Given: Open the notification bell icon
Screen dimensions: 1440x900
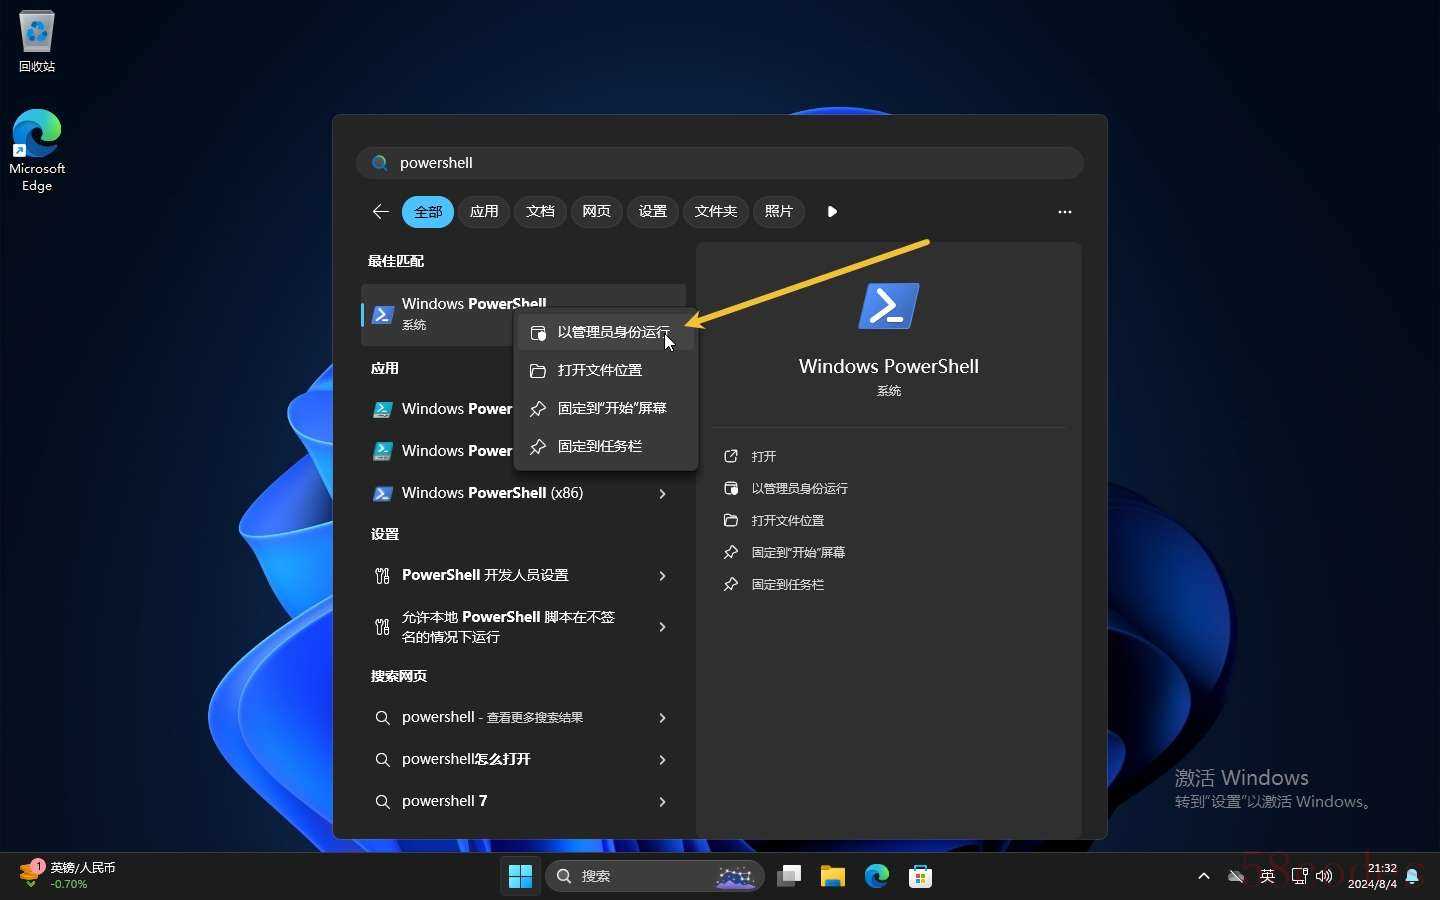Looking at the screenshot, I should [x=1412, y=876].
